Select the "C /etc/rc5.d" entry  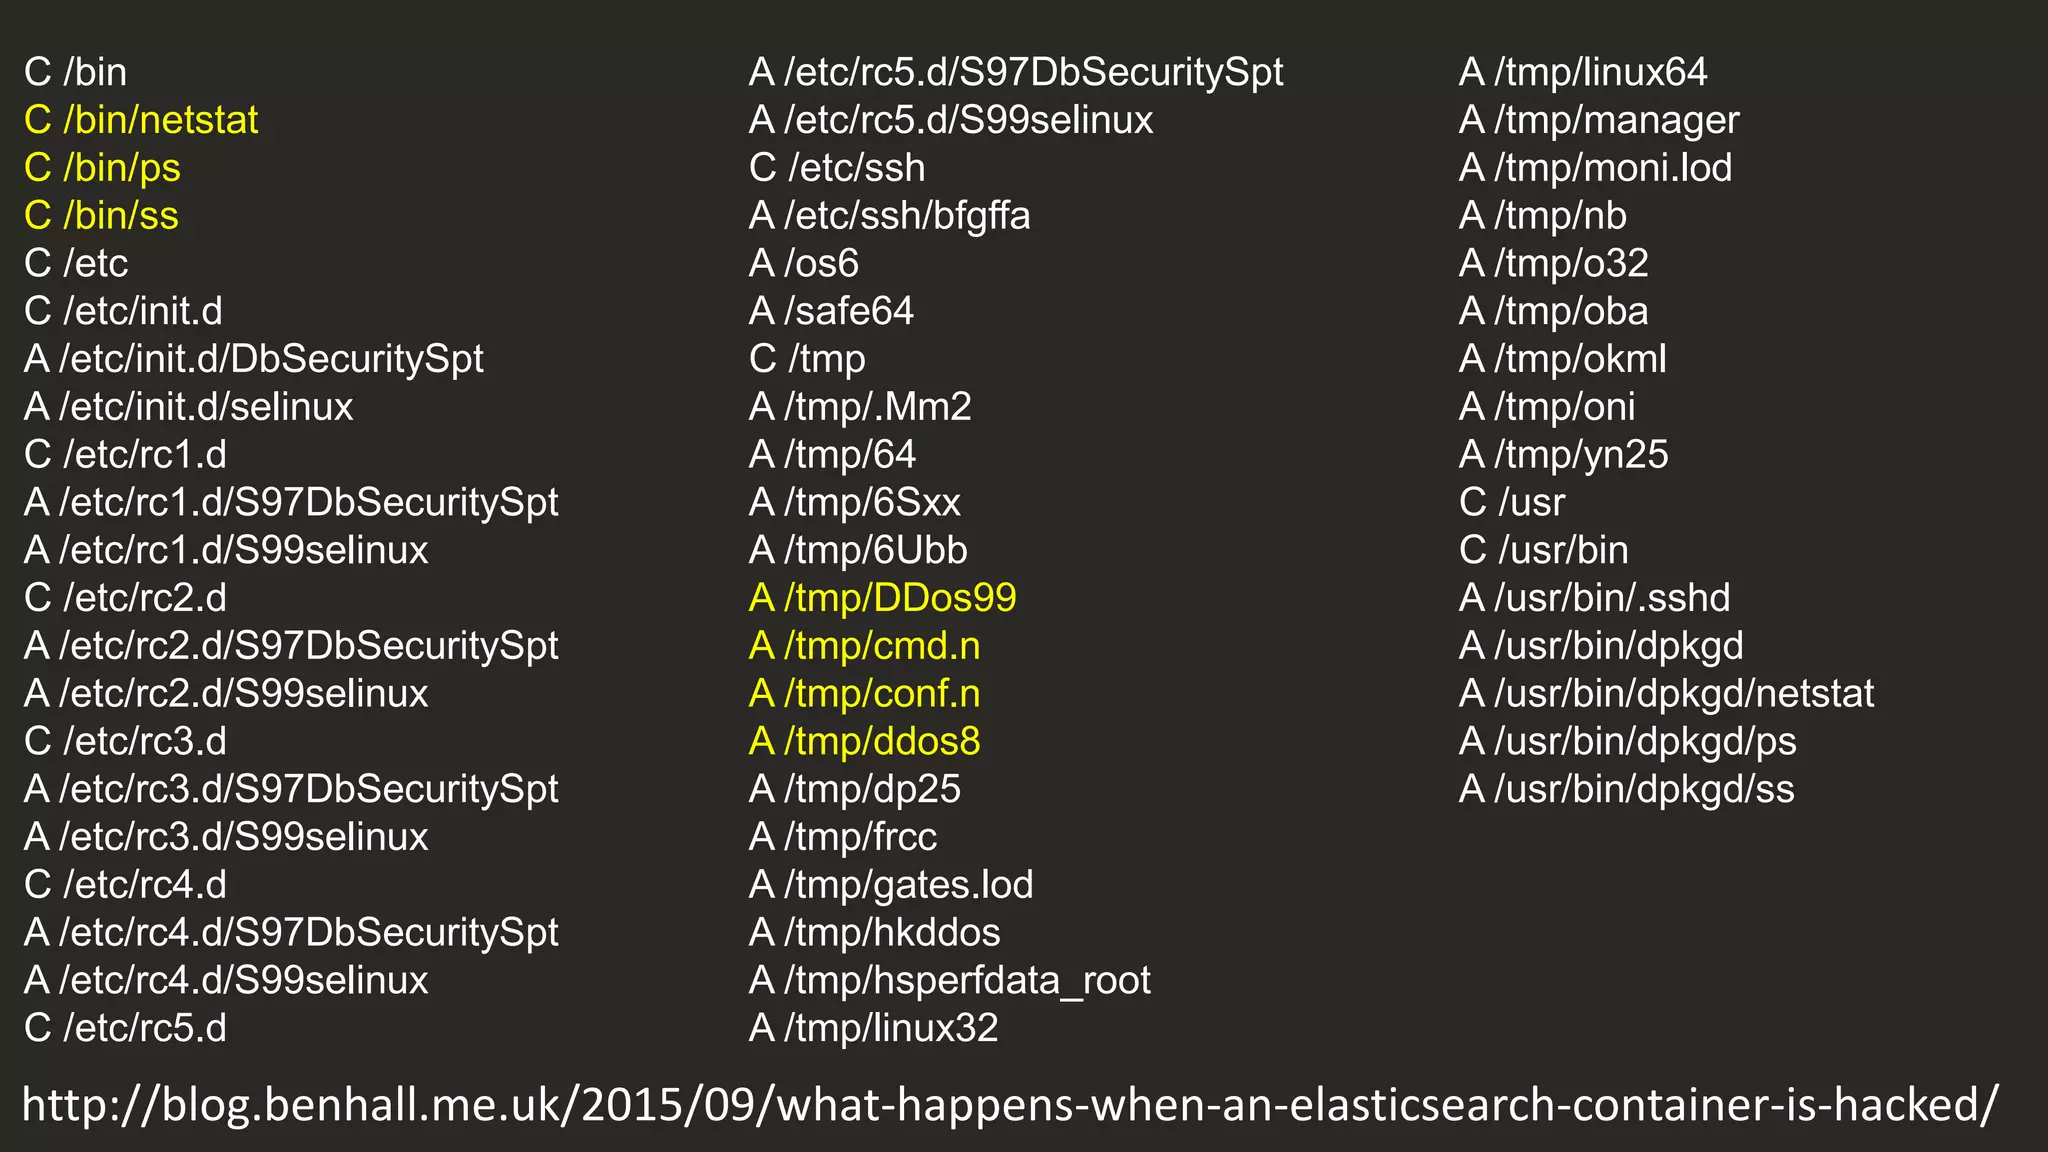125,1028
